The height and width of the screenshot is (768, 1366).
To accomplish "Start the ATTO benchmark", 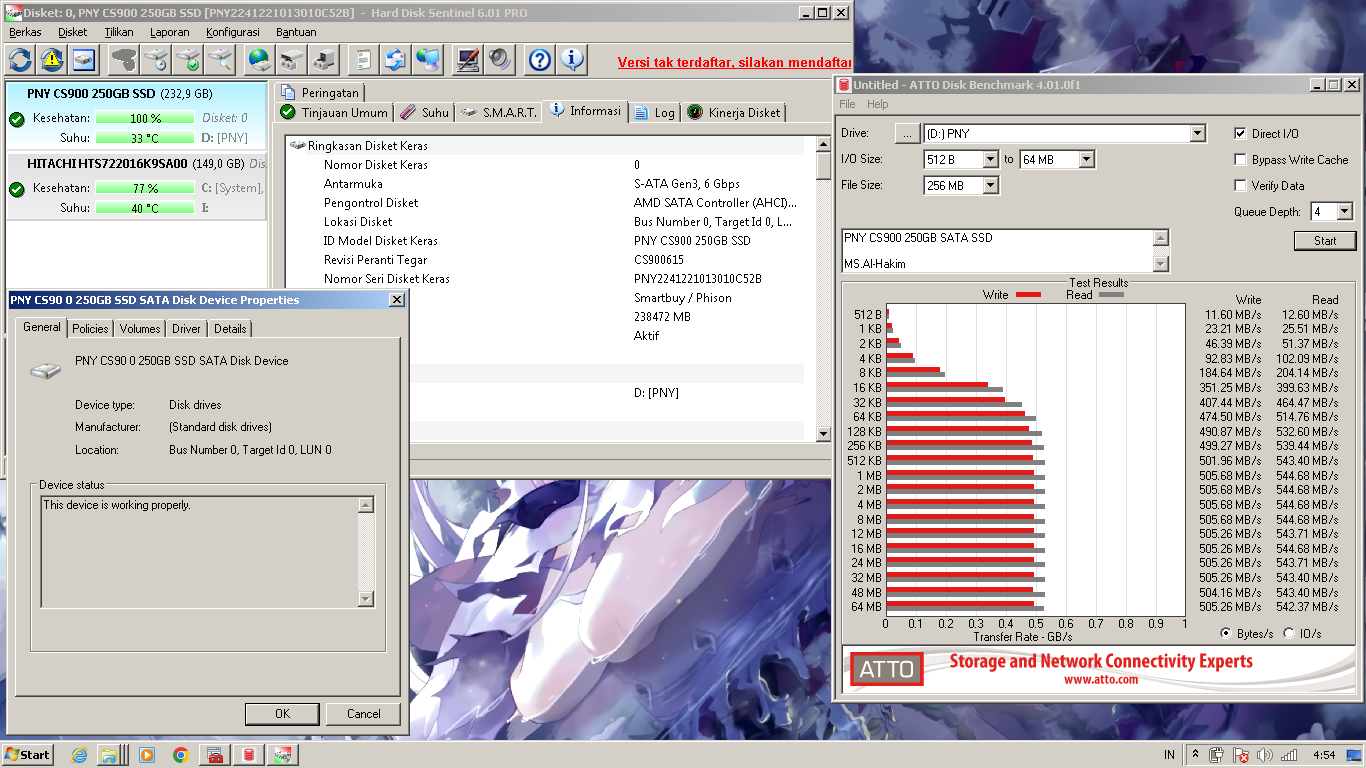I will (x=1325, y=241).
